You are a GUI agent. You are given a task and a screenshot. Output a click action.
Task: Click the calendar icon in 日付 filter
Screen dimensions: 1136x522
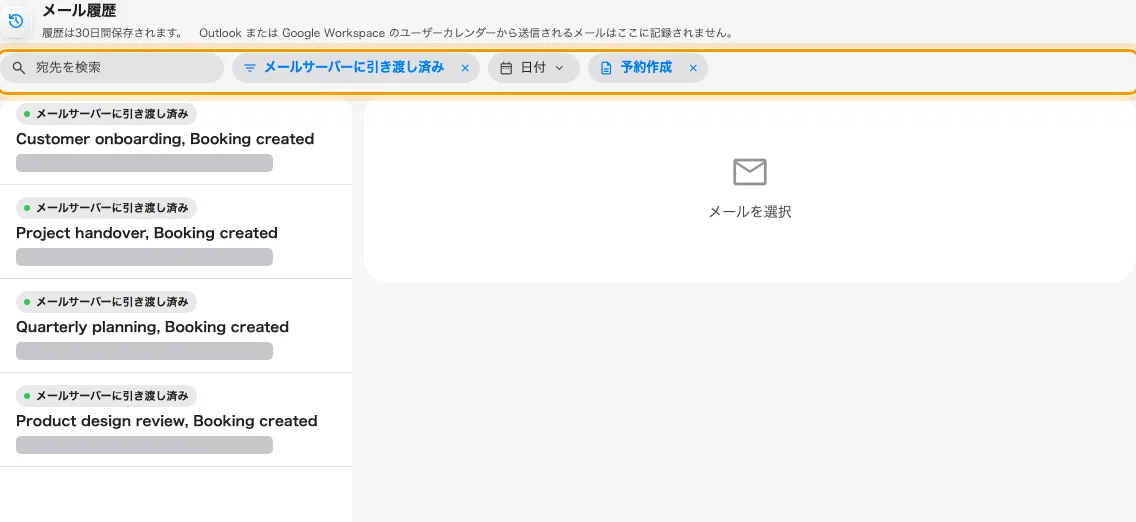click(506, 68)
